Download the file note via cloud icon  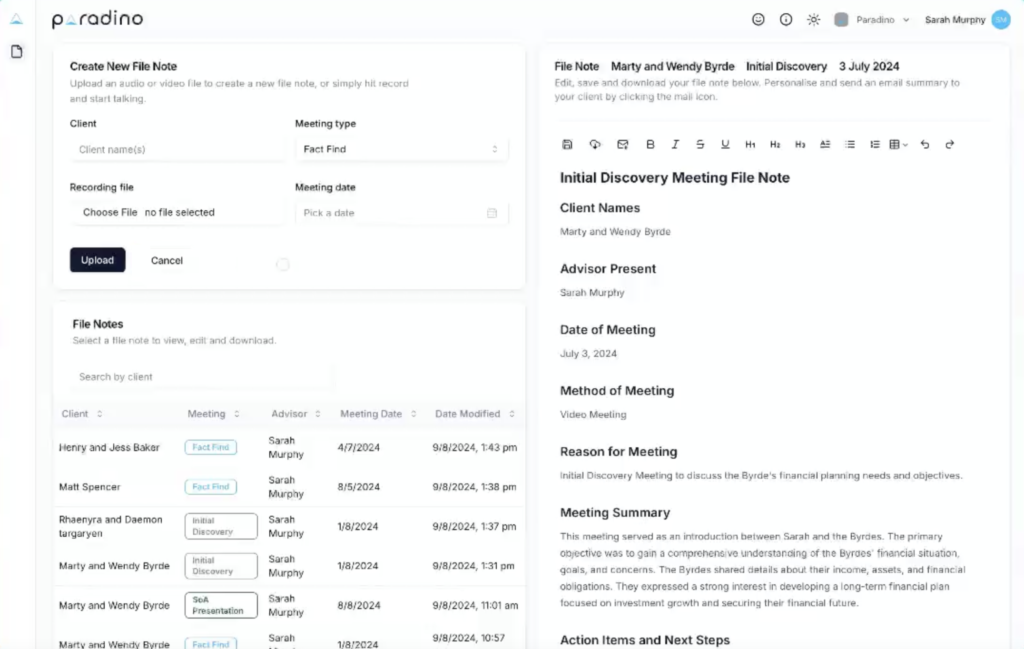(595, 144)
